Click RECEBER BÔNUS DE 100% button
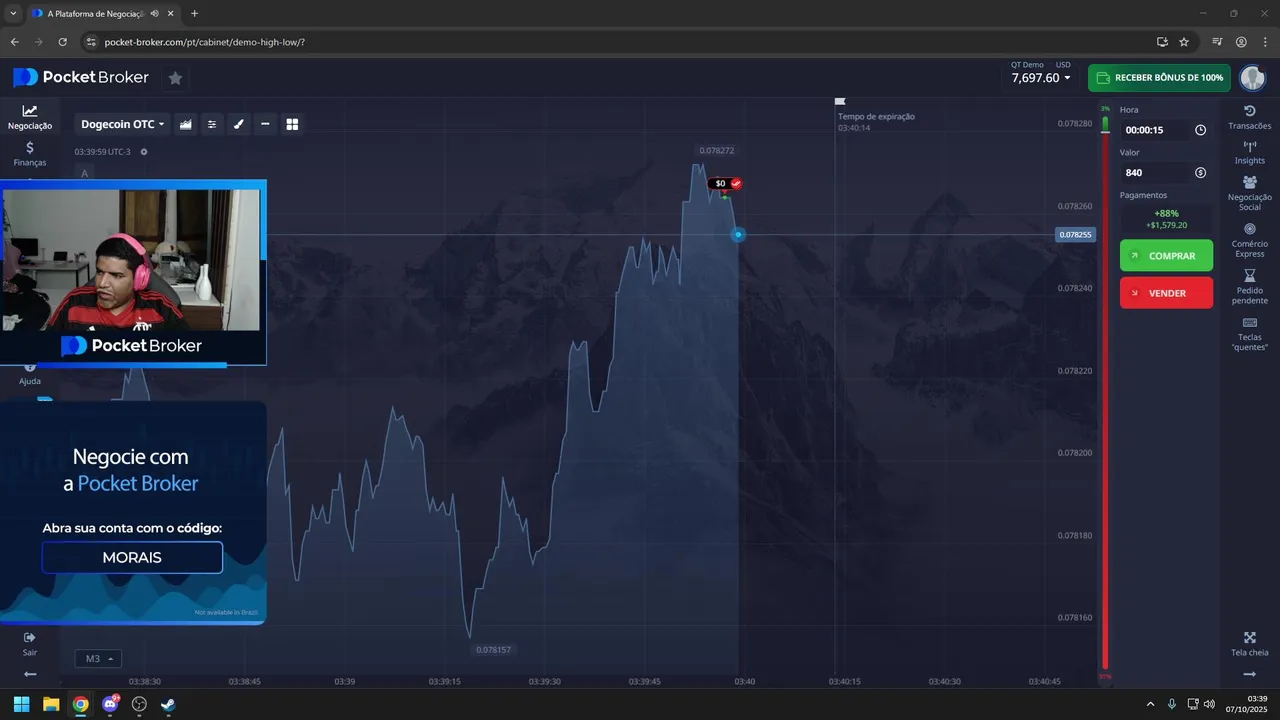 click(x=1159, y=78)
